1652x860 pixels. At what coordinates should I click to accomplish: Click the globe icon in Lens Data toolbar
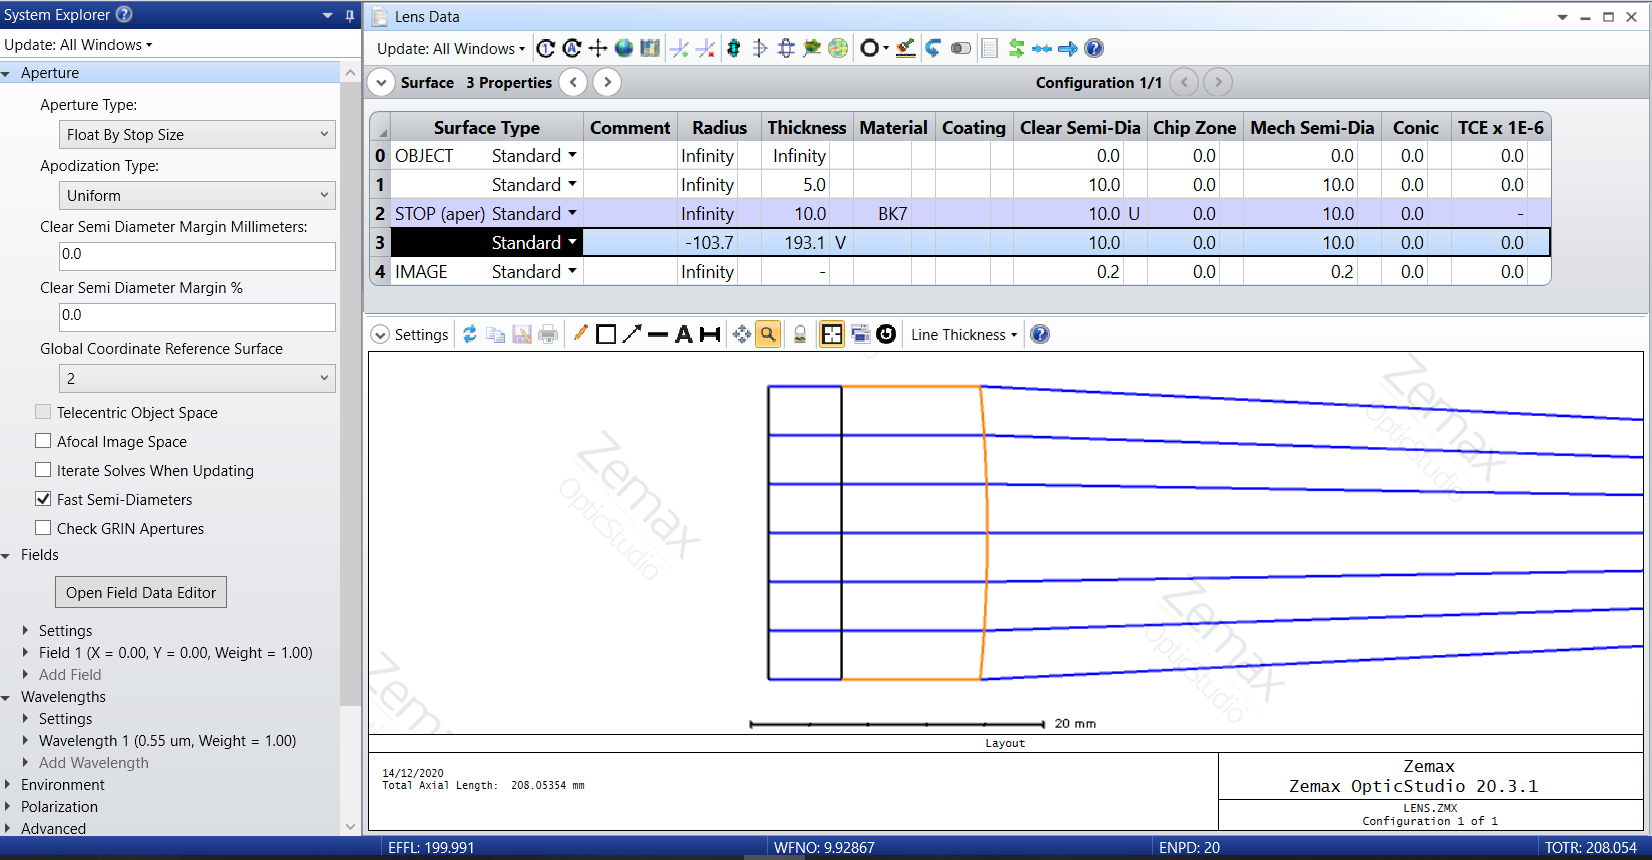coord(624,48)
